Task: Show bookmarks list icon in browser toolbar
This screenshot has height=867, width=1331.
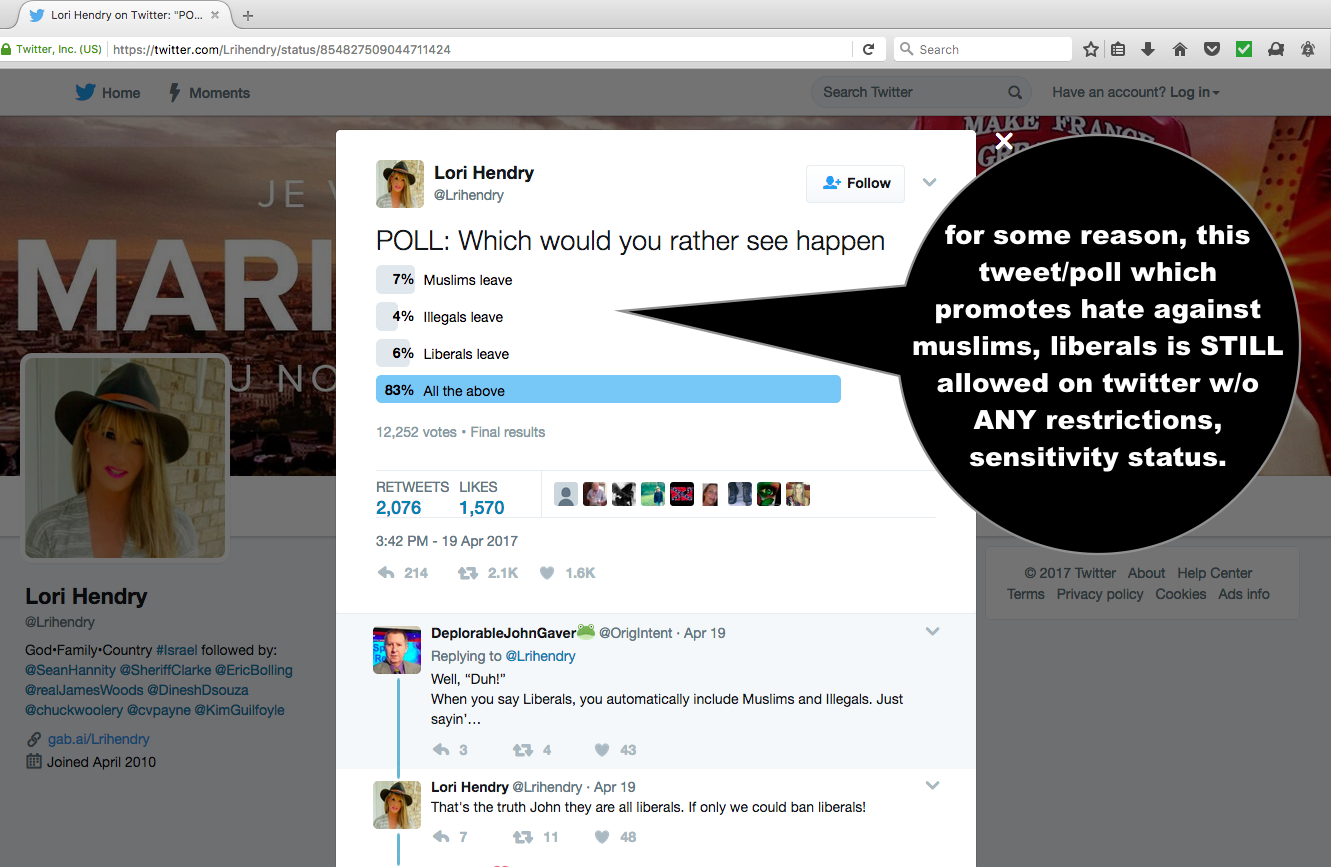Action: pos(1118,49)
